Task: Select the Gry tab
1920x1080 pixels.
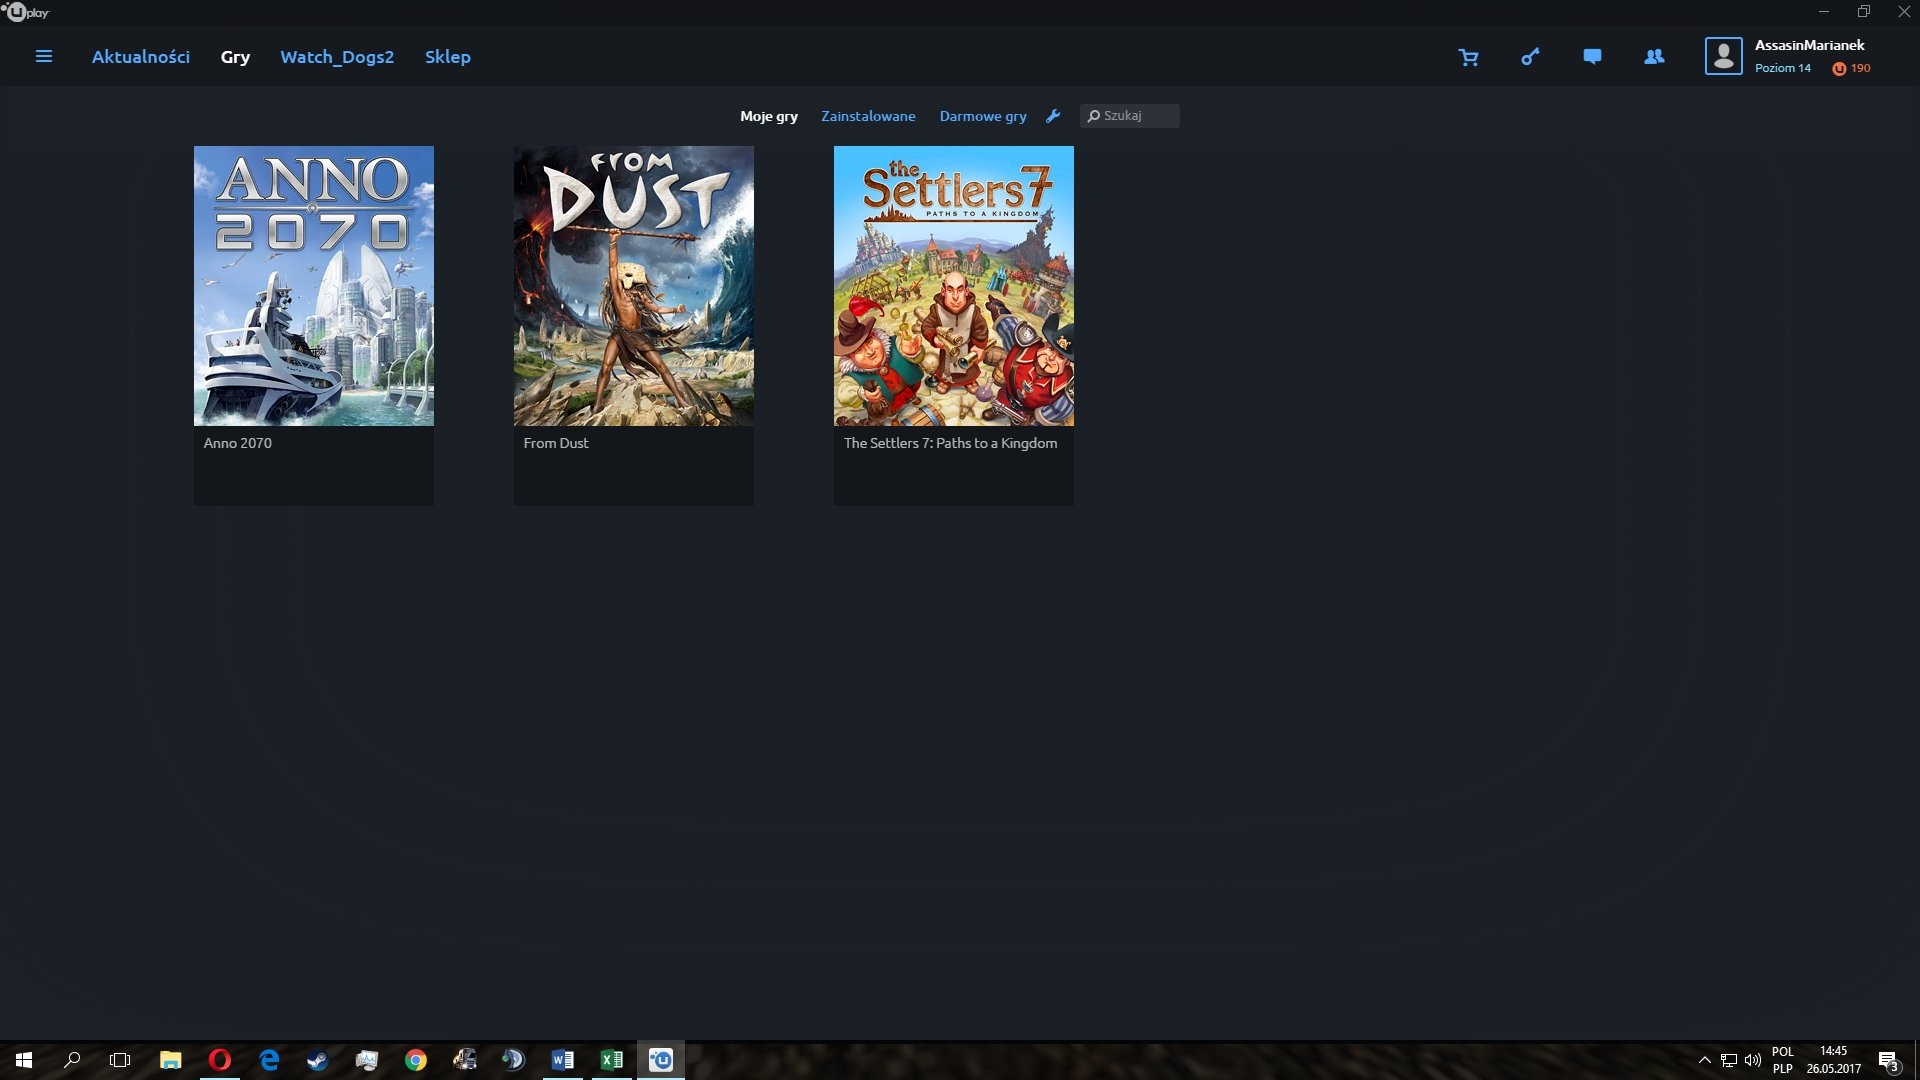Action: 235,57
